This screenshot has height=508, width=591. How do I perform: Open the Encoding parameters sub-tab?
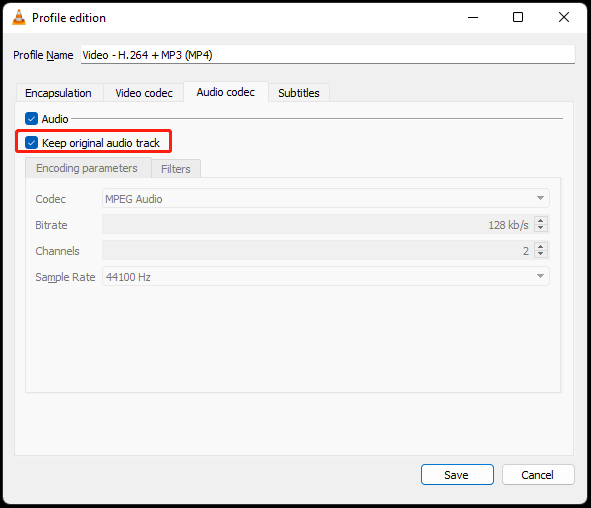pos(87,168)
